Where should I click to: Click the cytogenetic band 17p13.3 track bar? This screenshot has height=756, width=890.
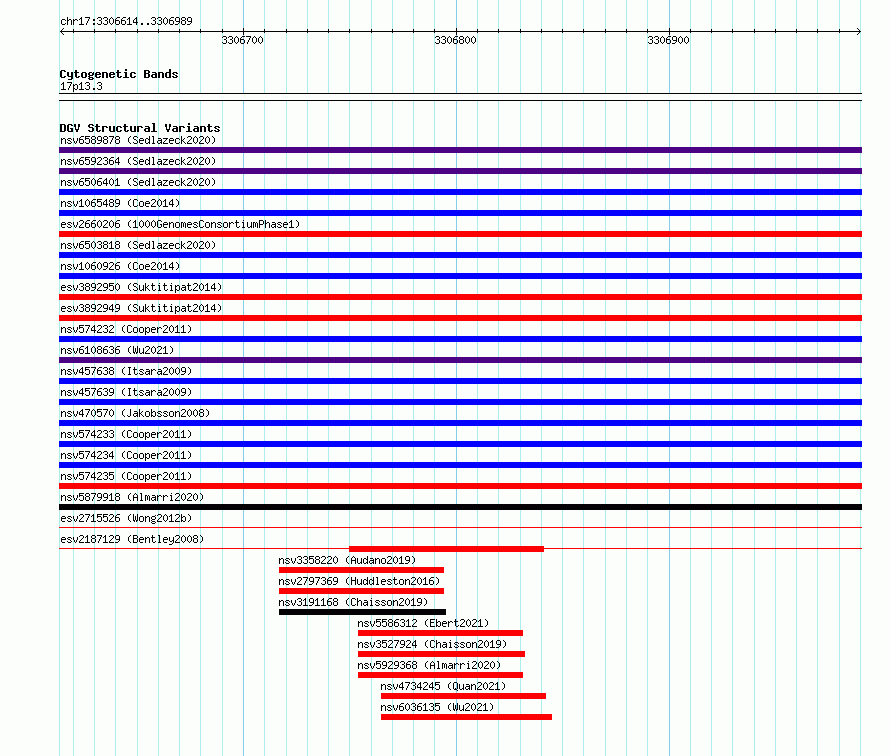click(x=460, y=97)
